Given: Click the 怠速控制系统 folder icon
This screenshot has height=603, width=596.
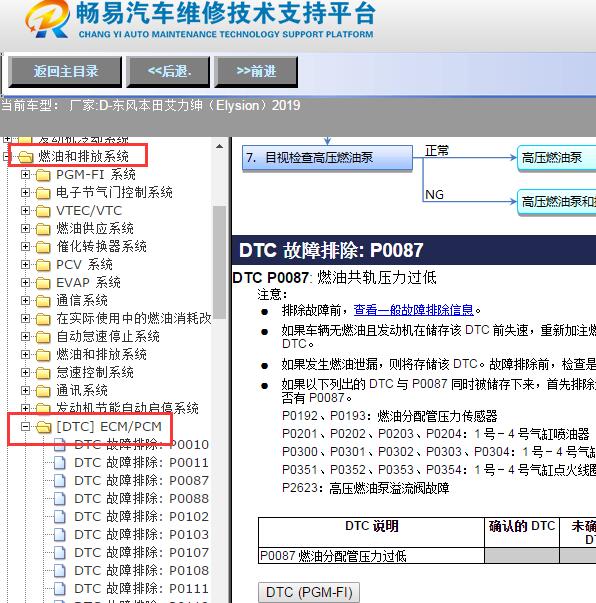Looking at the screenshot, I should [43, 373].
